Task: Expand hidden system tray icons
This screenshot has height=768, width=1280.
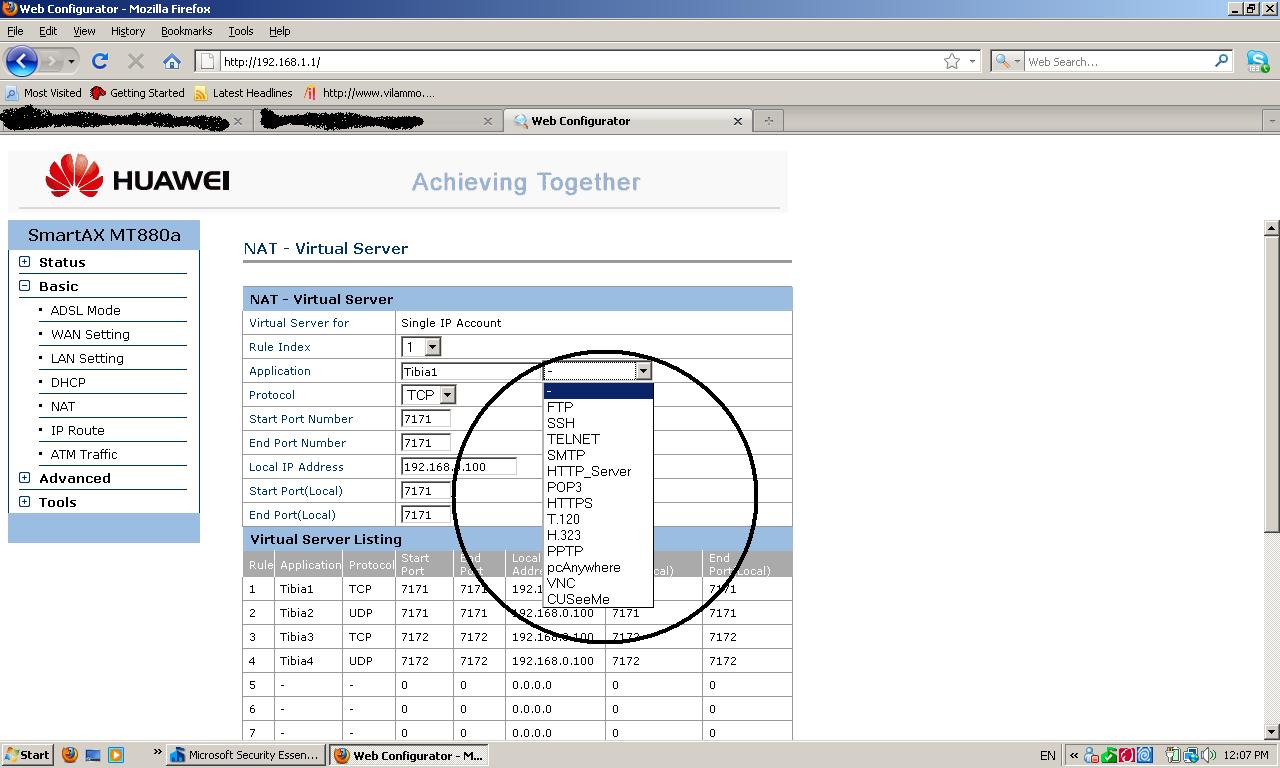Action: 1074,755
